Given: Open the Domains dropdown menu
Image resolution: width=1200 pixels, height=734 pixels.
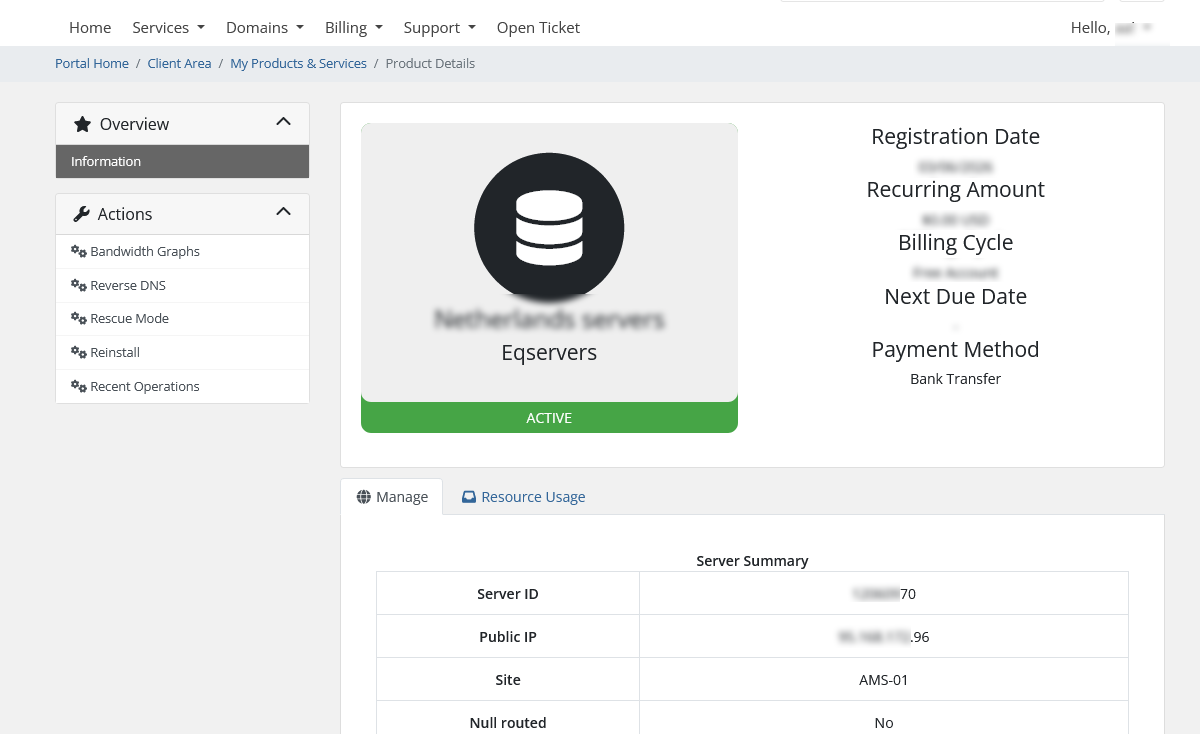Looking at the screenshot, I should coord(265,27).
